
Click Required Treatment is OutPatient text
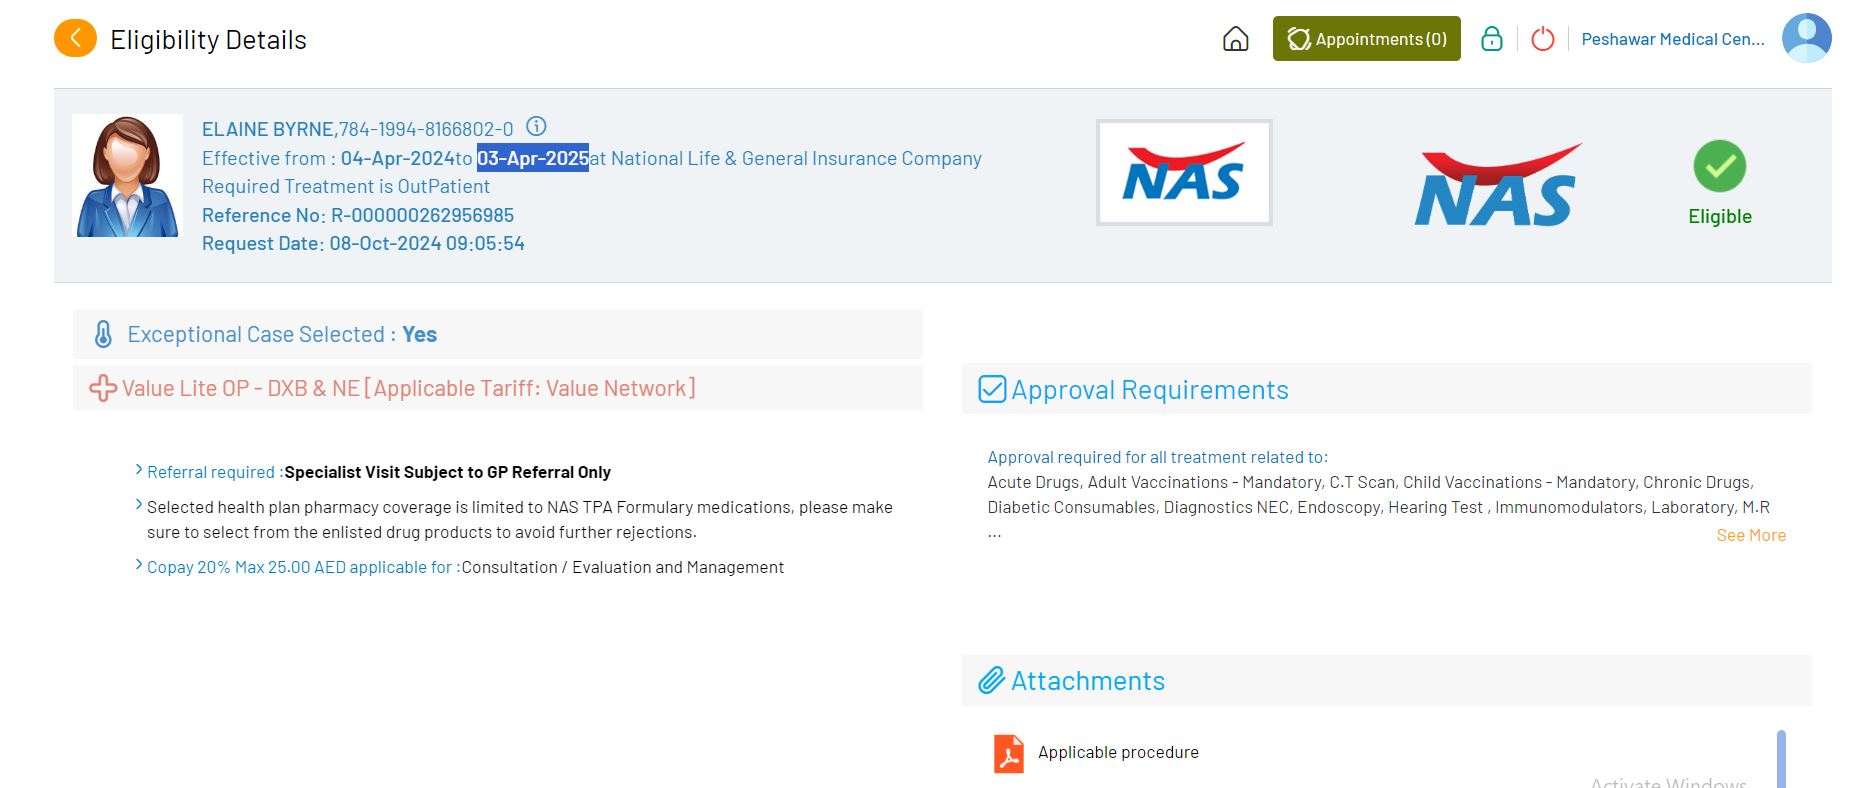(x=346, y=186)
